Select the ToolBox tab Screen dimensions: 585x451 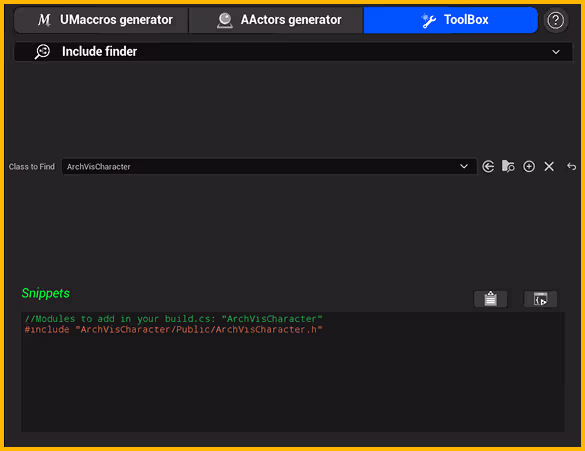coord(450,20)
